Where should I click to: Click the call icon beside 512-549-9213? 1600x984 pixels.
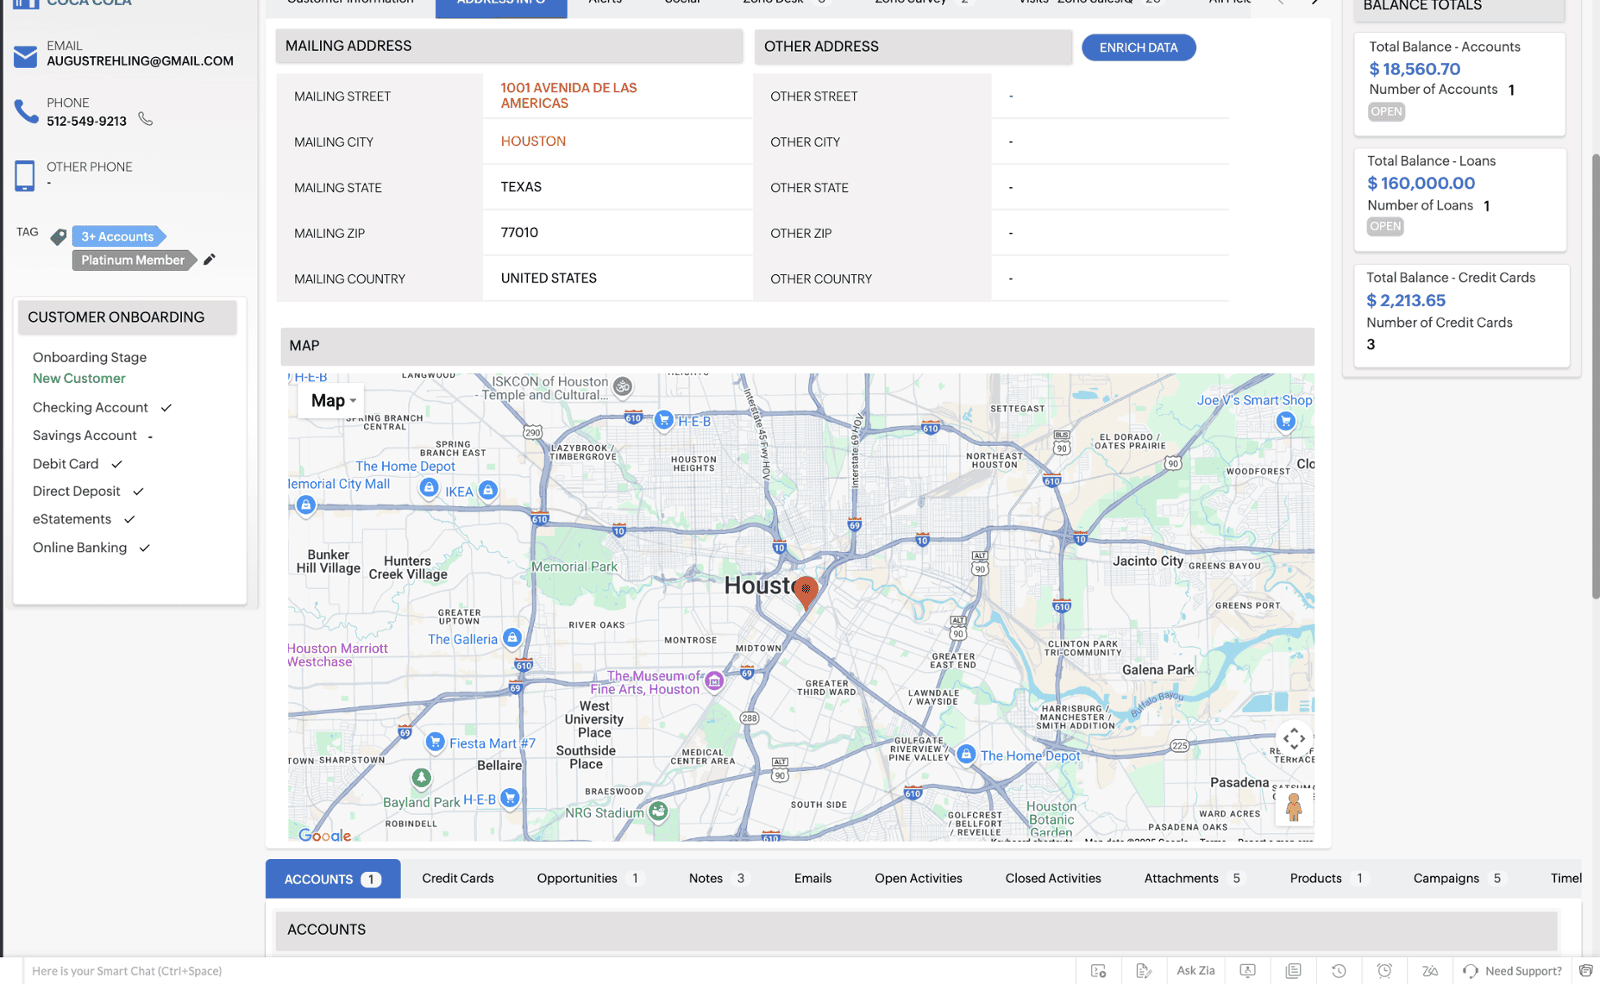click(146, 119)
